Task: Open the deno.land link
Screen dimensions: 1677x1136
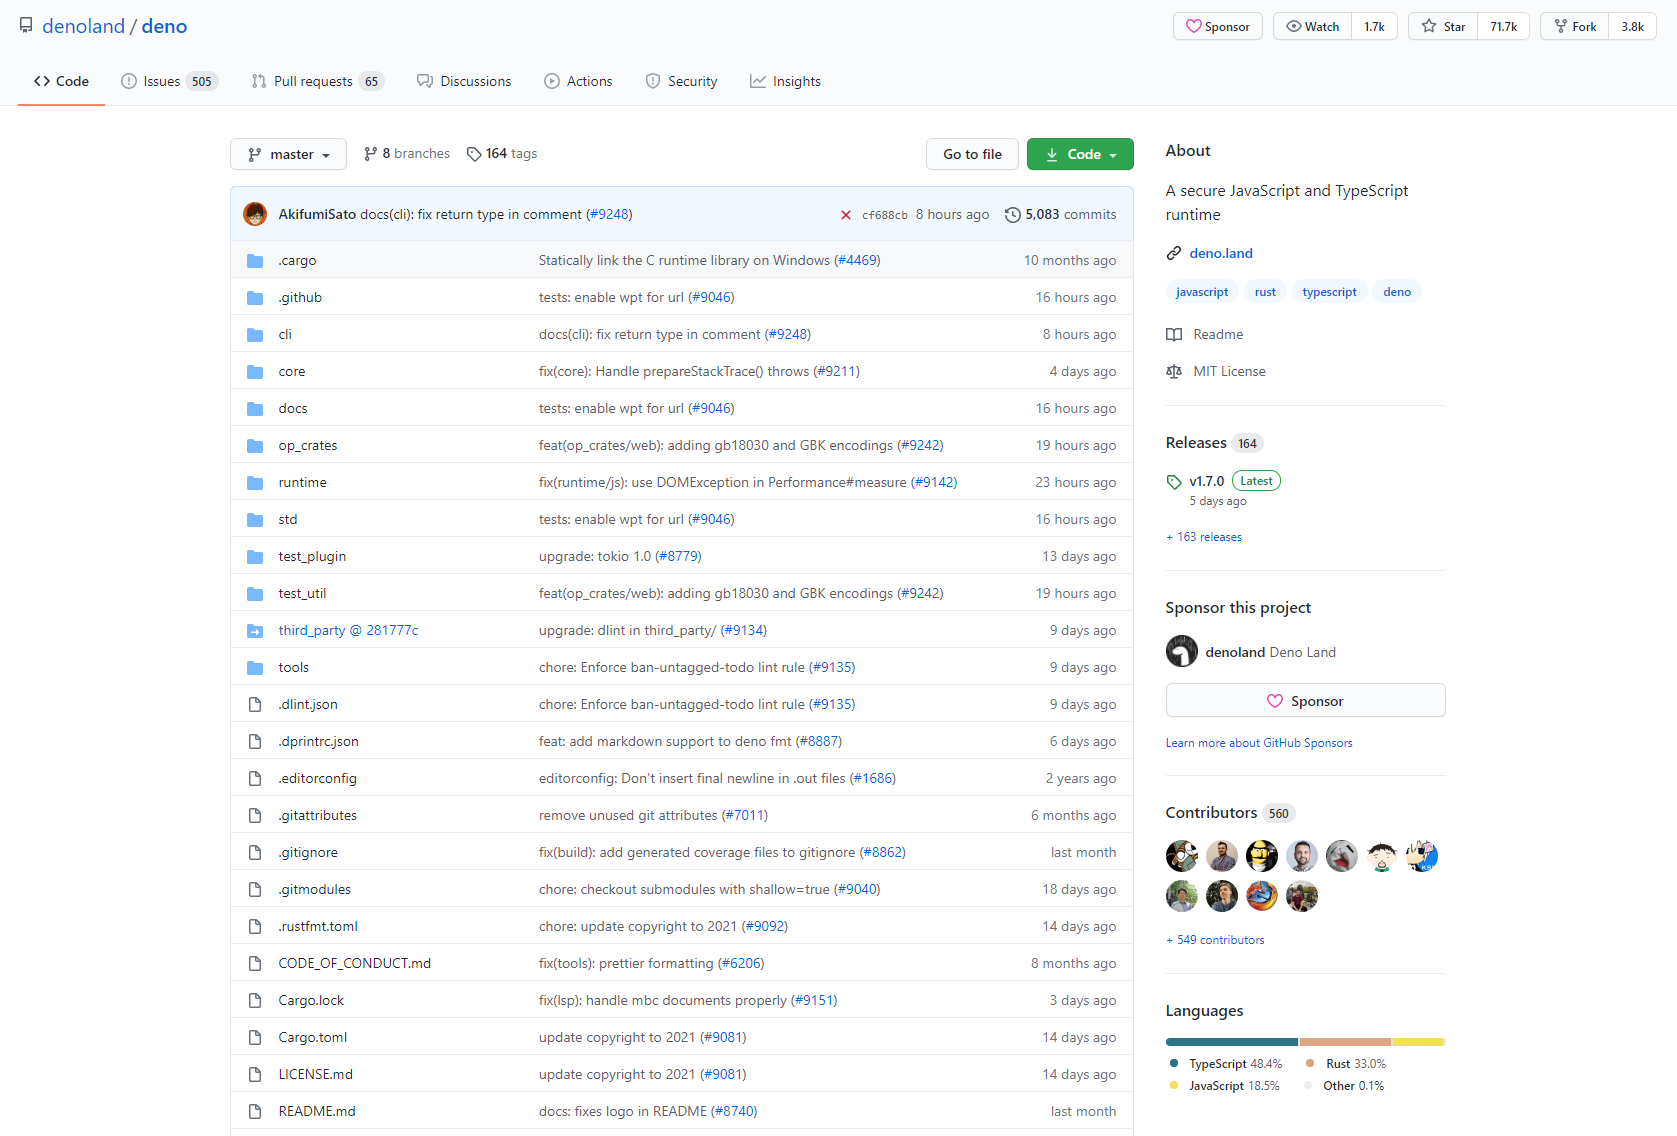Action: click(x=1221, y=254)
